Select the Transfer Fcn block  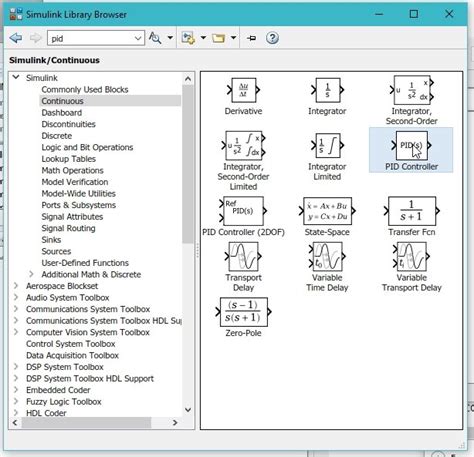(412, 211)
